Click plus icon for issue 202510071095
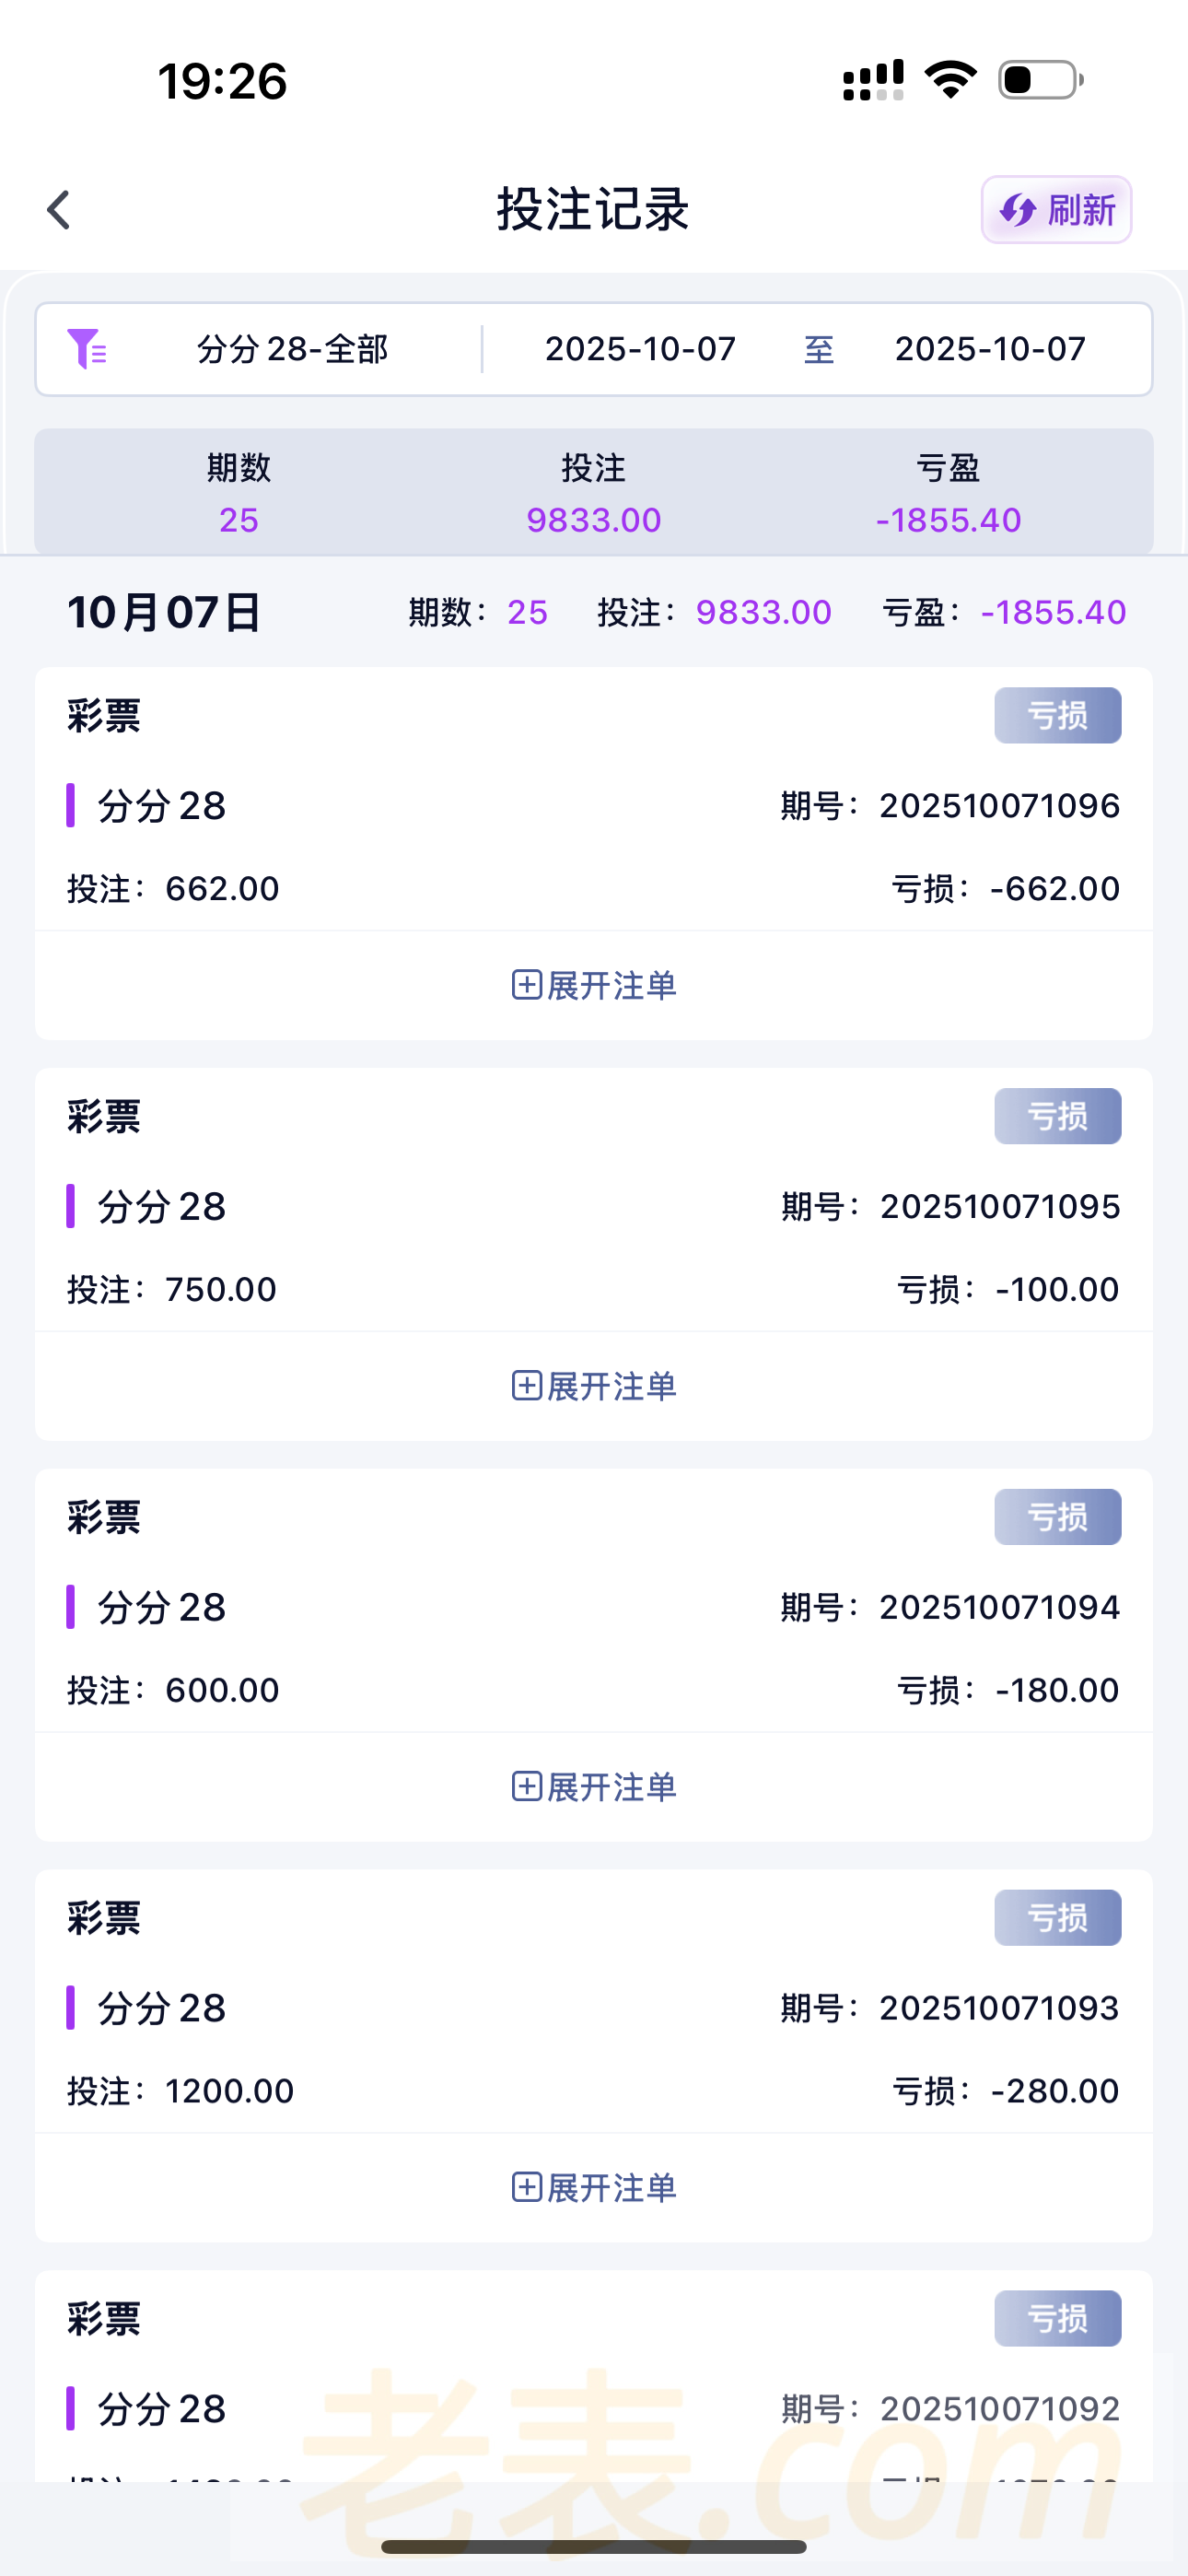 [526, 1386]
